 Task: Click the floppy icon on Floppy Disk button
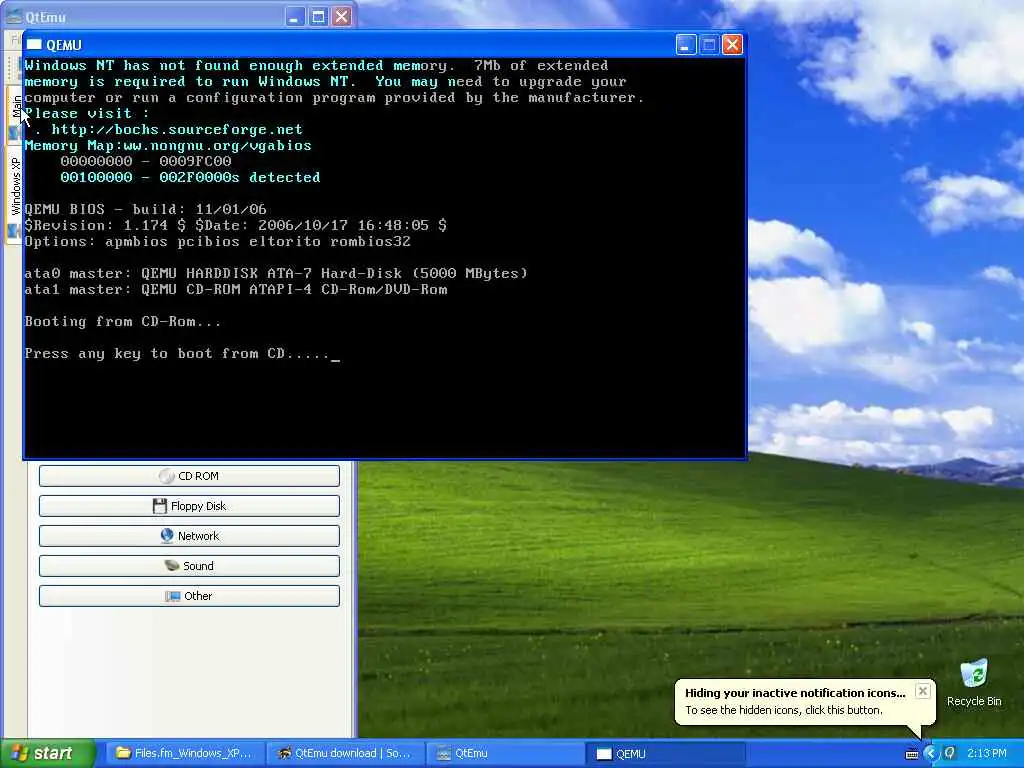(159, 506)
